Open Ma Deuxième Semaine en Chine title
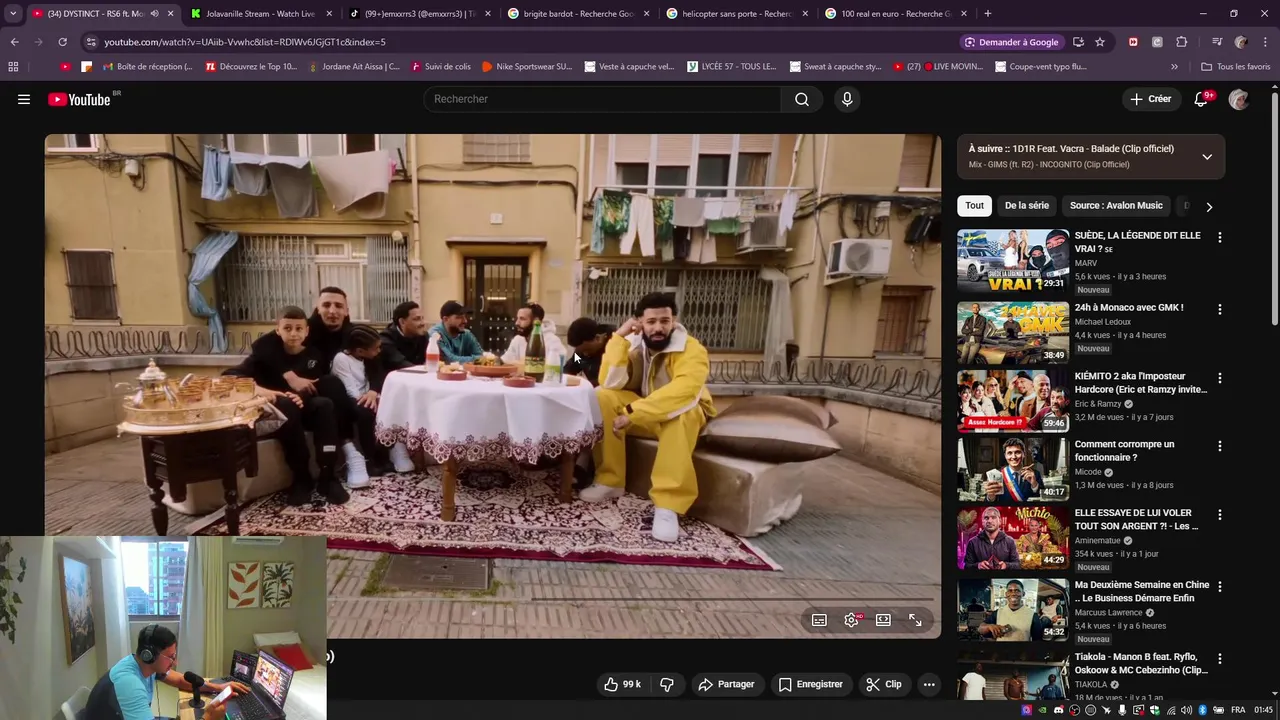Screen dimensions: 1280x720 coord(1142,591)
